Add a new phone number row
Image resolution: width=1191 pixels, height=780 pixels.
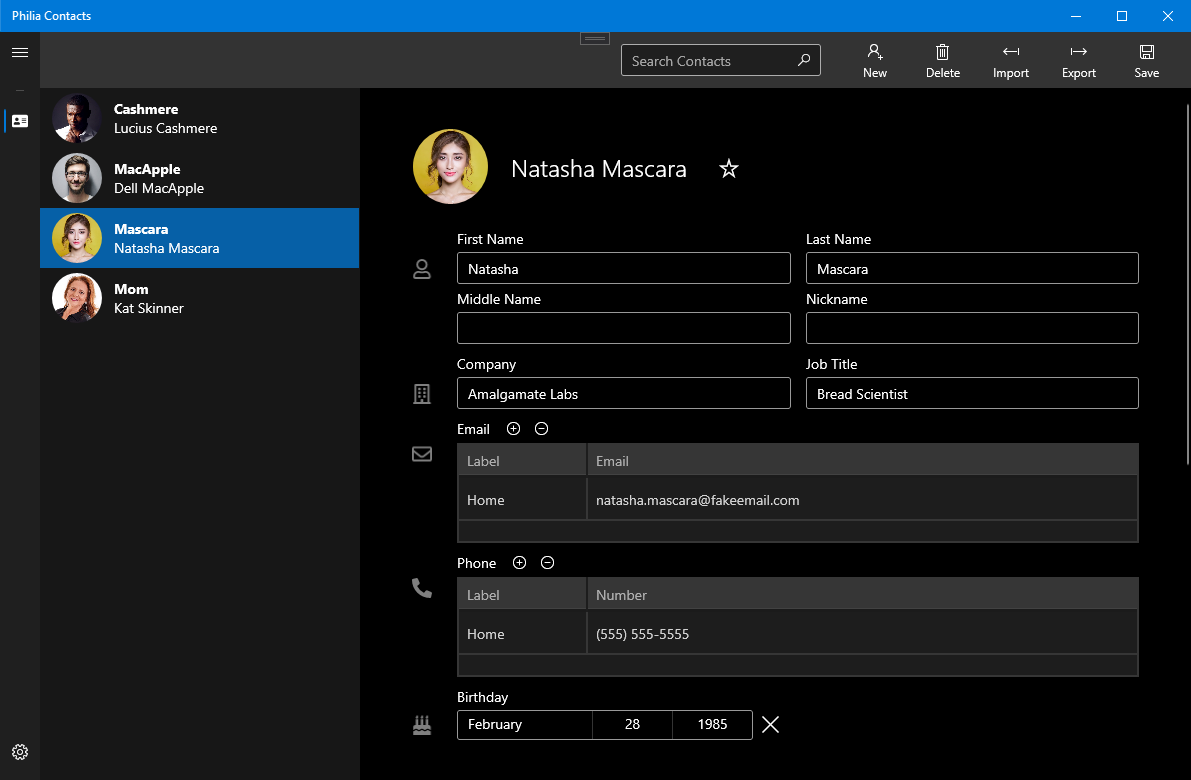519,562
